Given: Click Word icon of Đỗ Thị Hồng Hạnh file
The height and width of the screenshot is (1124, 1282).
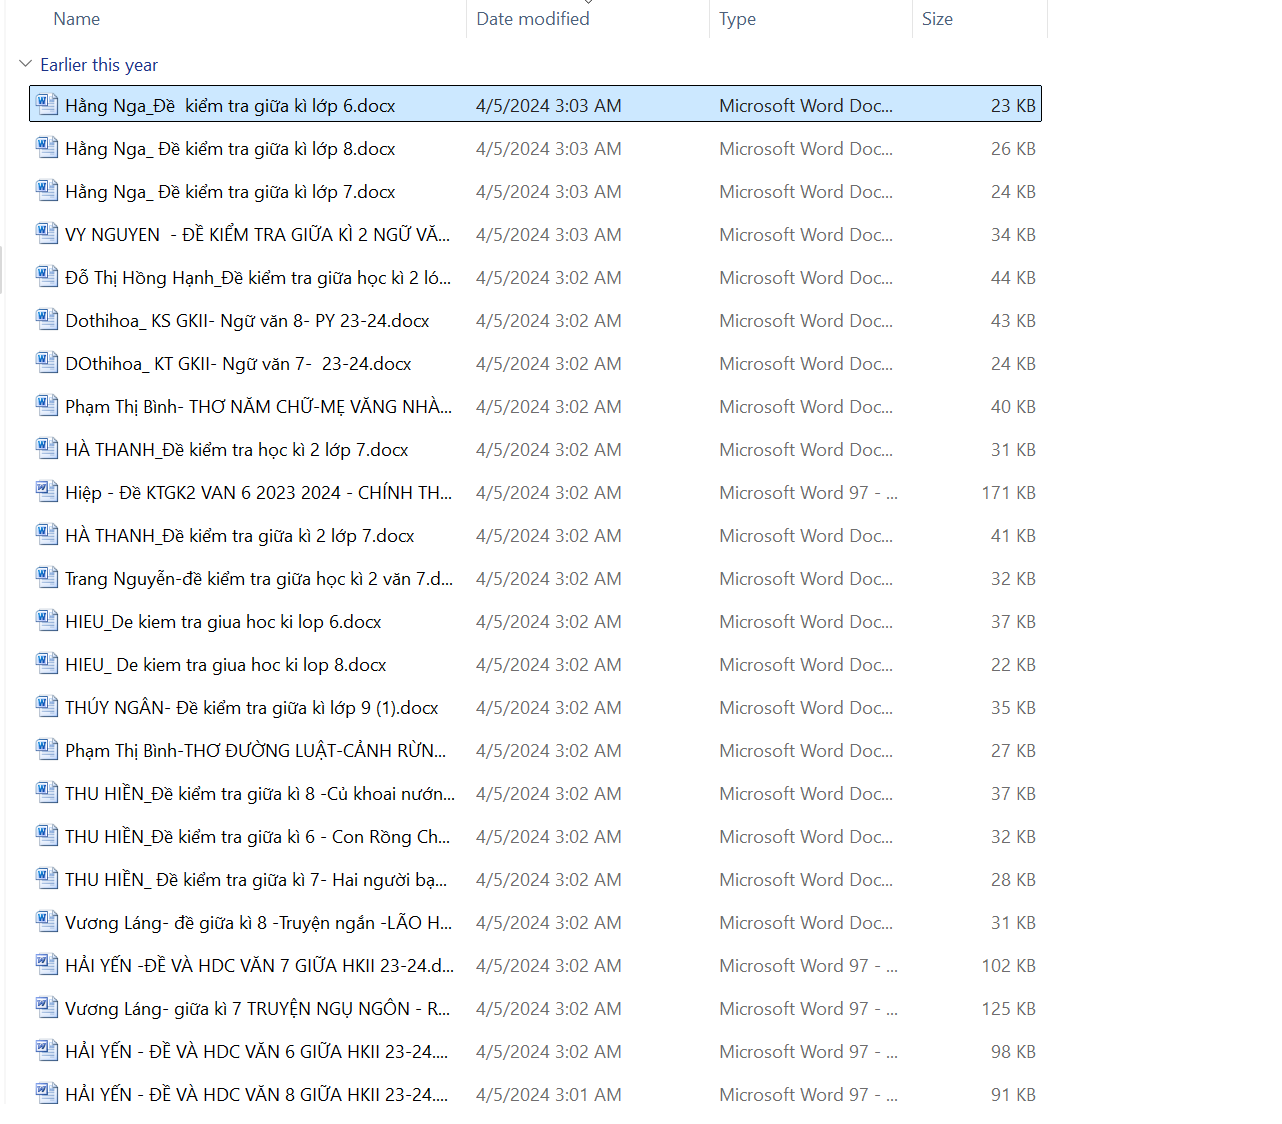Looking at the screenshot, I should coord(47,276).
